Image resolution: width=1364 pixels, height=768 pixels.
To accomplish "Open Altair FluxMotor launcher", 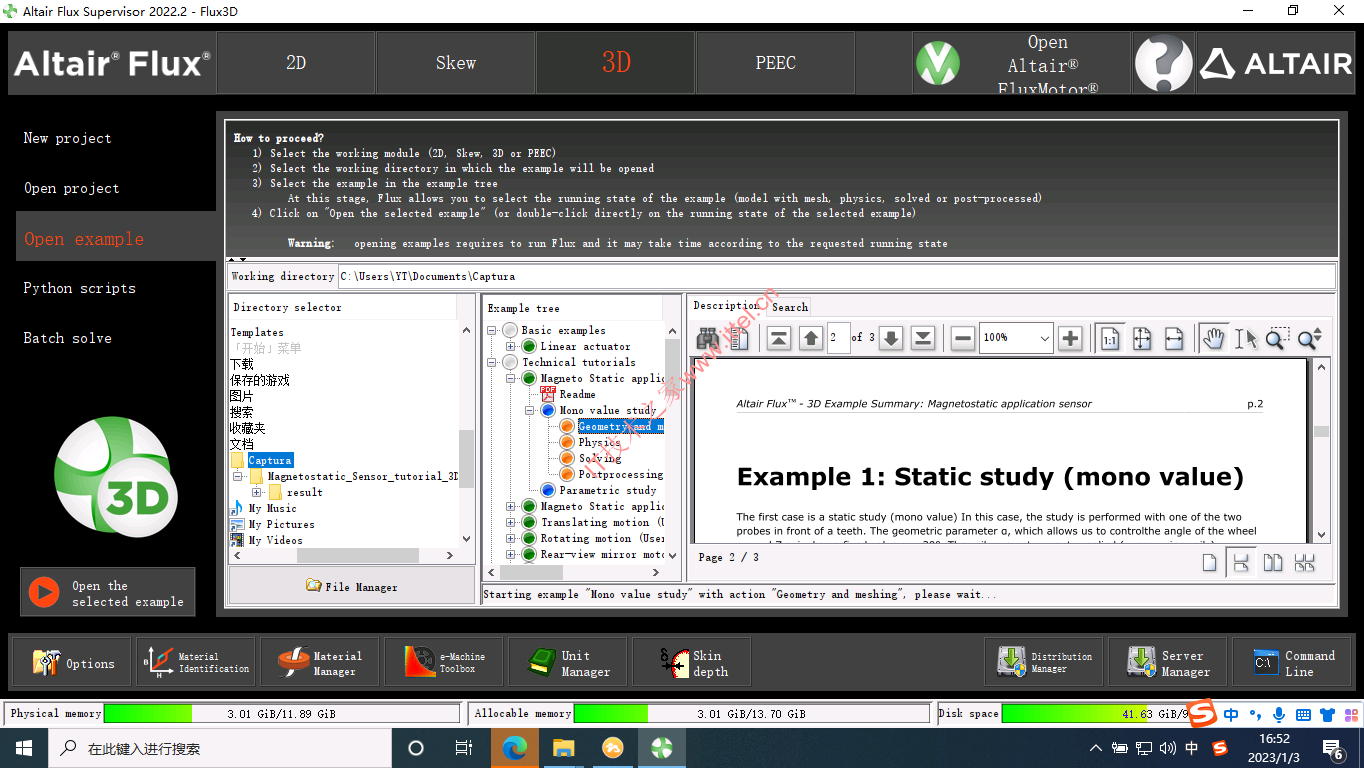I will tap(1021, 63).
